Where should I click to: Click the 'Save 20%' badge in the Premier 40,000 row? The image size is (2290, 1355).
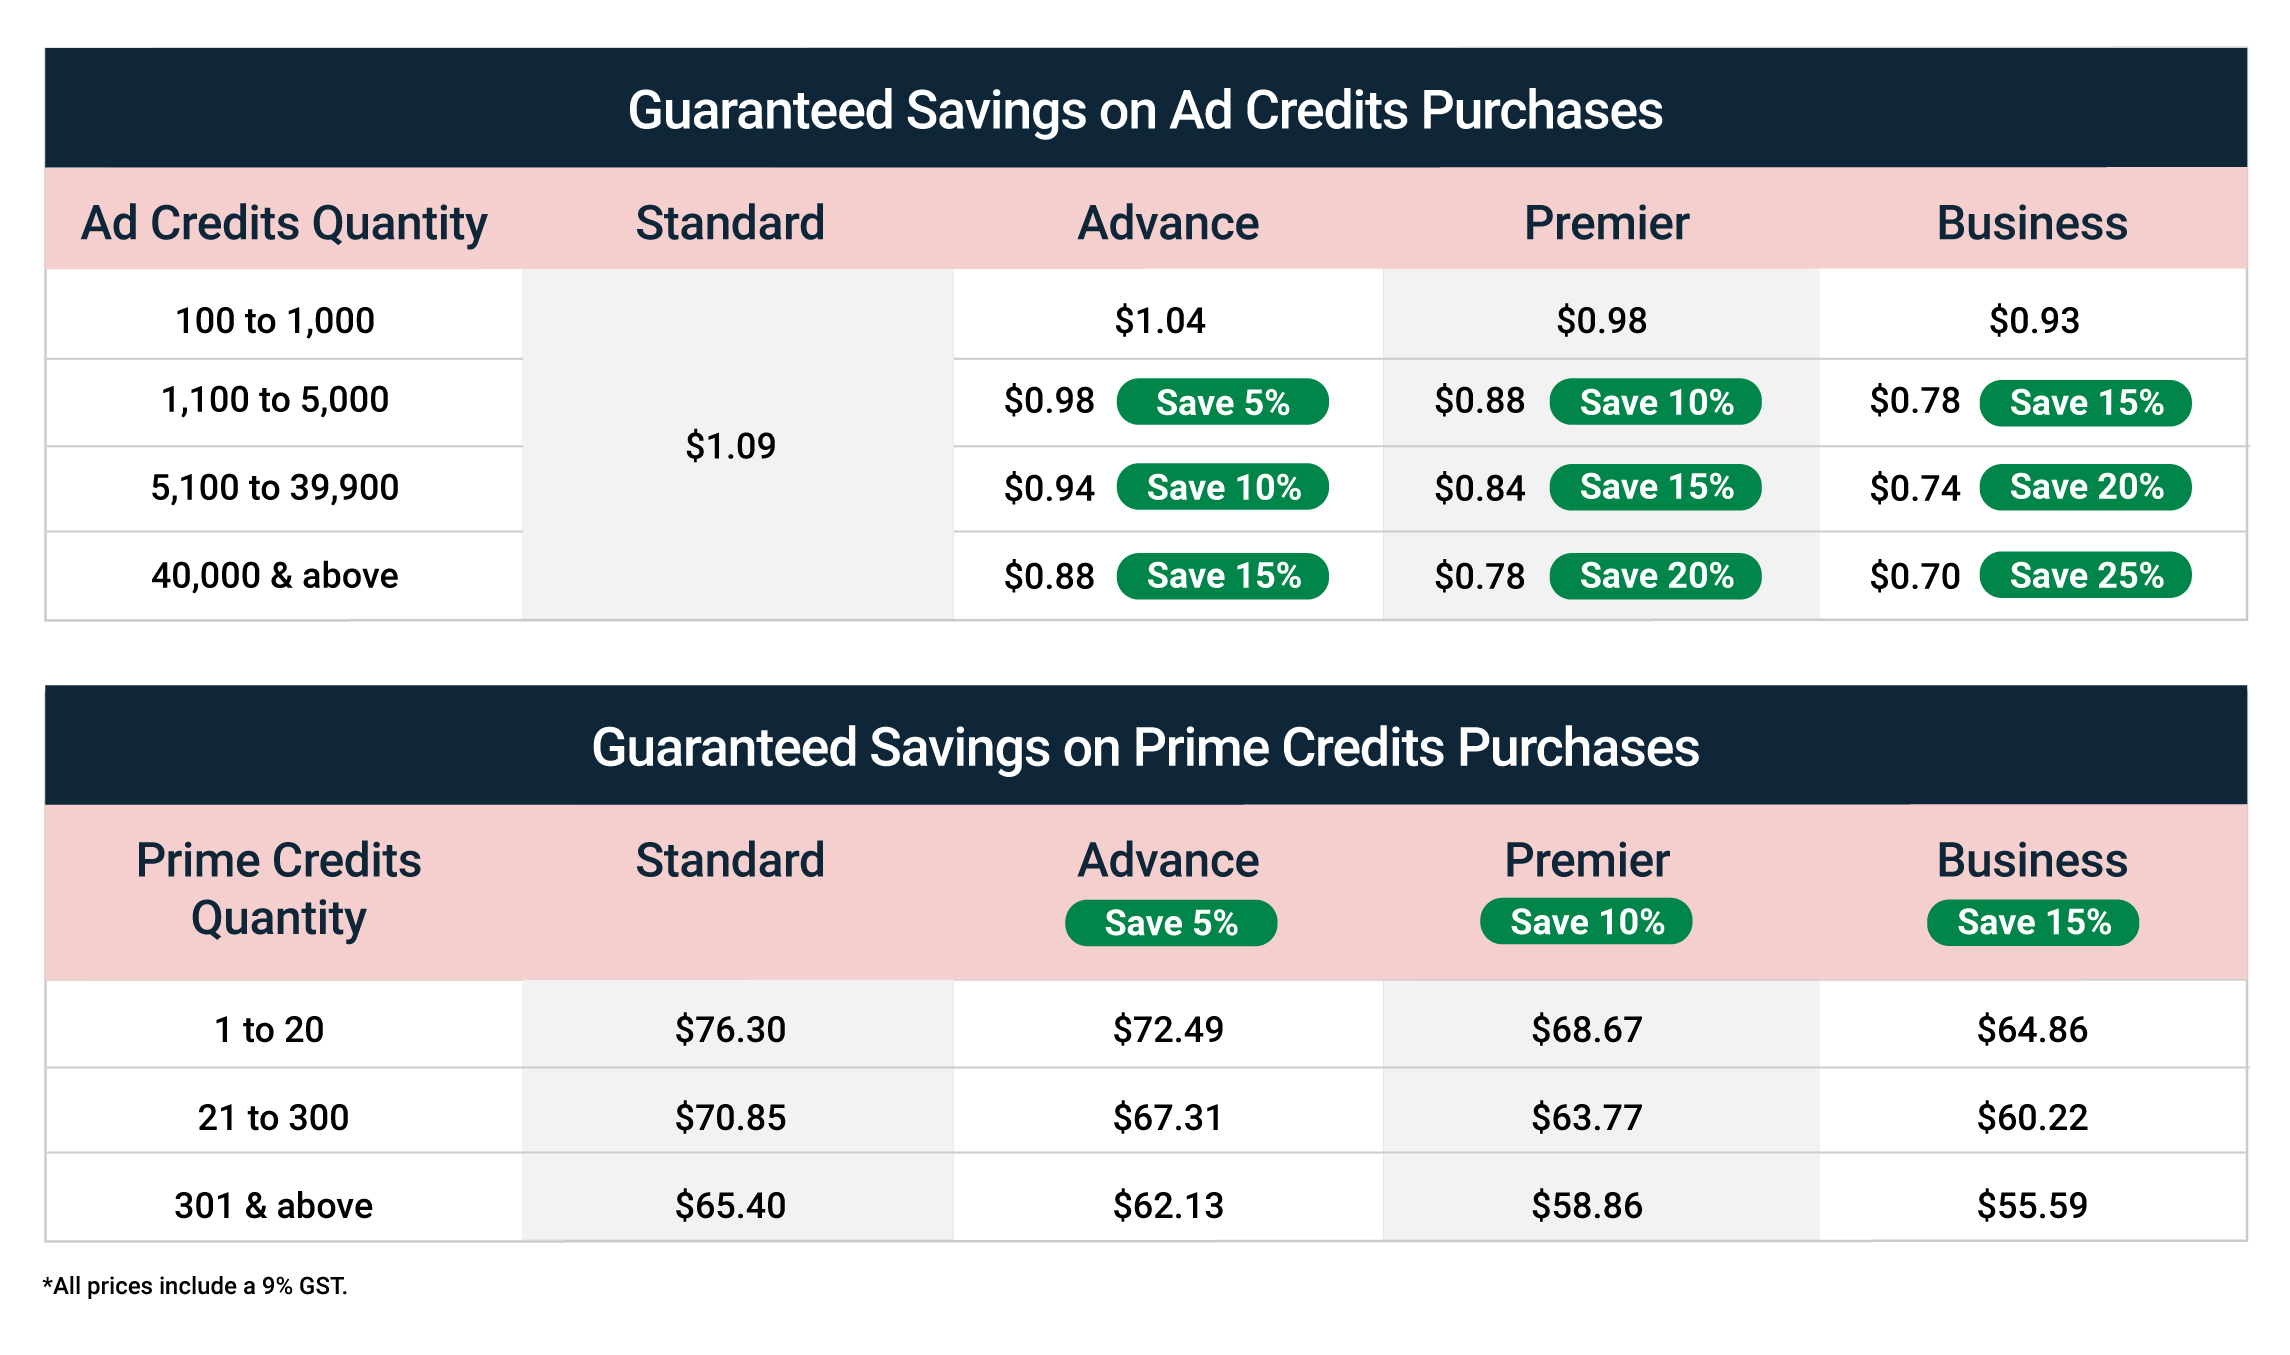(x=1655, y=575)
